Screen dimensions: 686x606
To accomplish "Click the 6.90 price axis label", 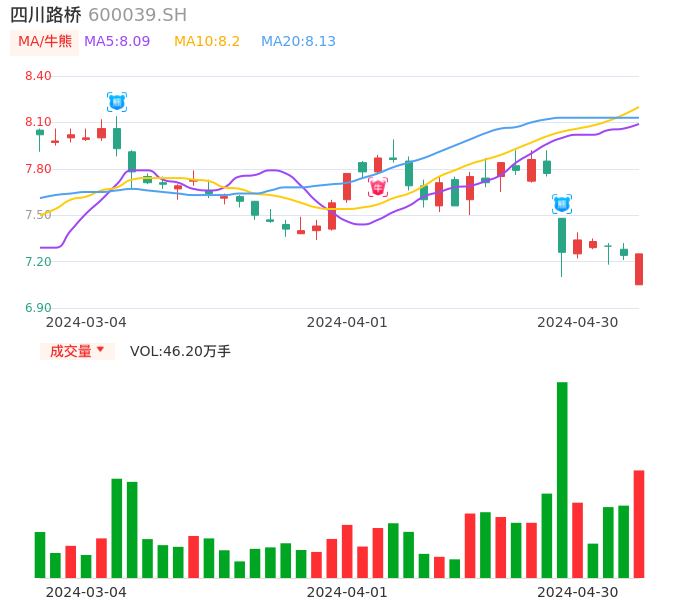I will click(x=38, y=308).
